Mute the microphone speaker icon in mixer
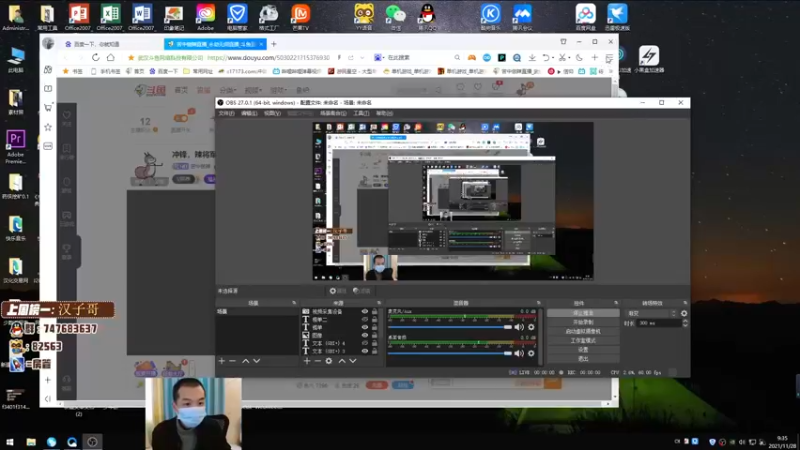Screen dimensions: 800x450 [x=519, y=327]
